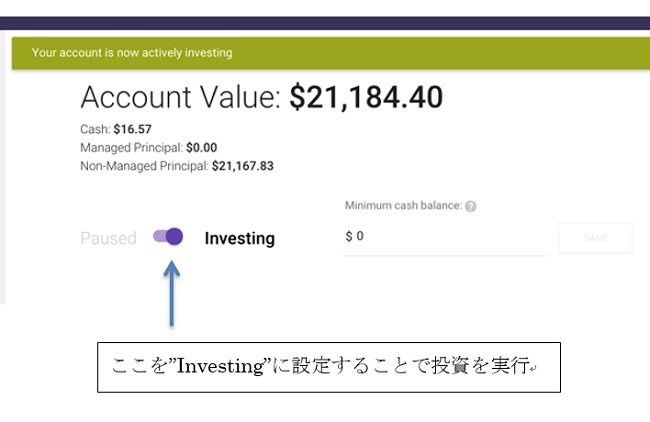Click the dark header bar at top
This screenshot has width=650, height=422.
tap(330, 22)
